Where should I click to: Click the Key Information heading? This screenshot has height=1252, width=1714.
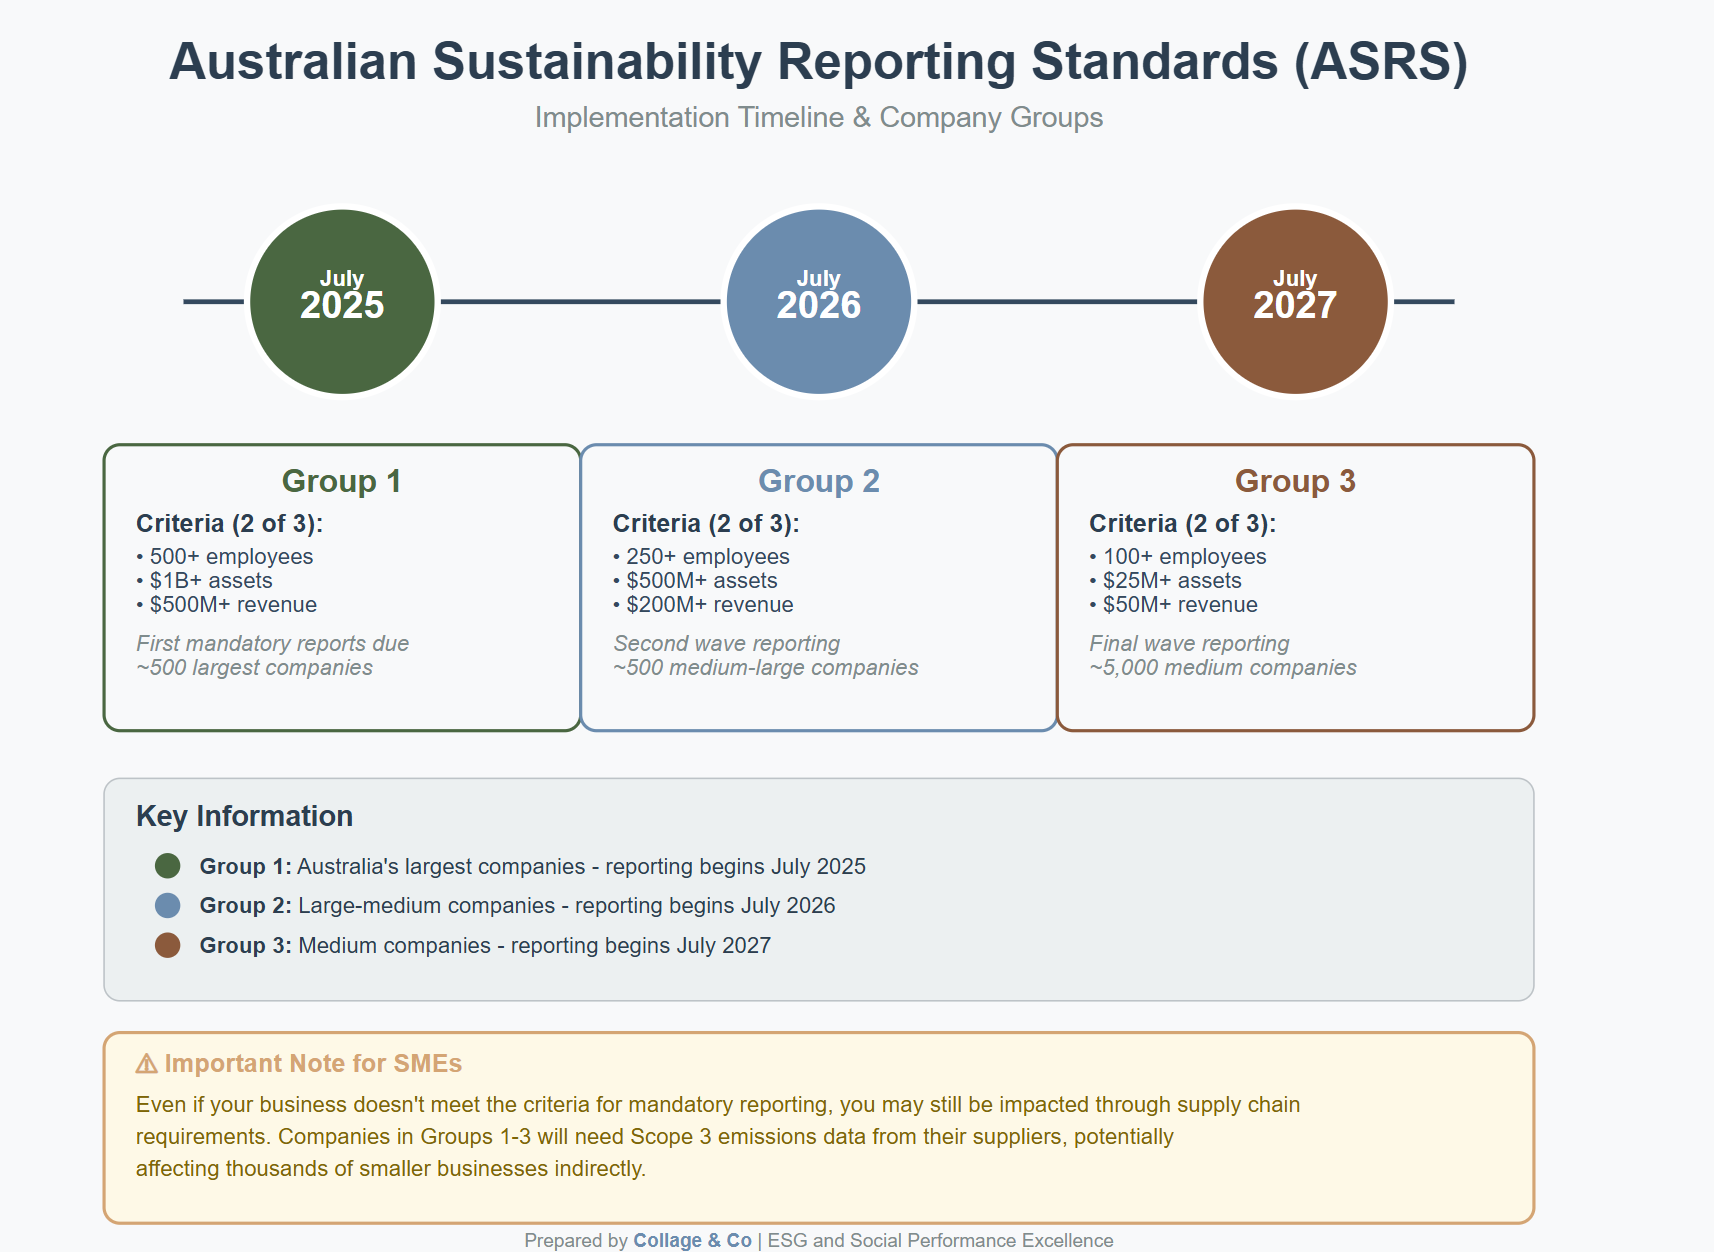coord(244,816)
